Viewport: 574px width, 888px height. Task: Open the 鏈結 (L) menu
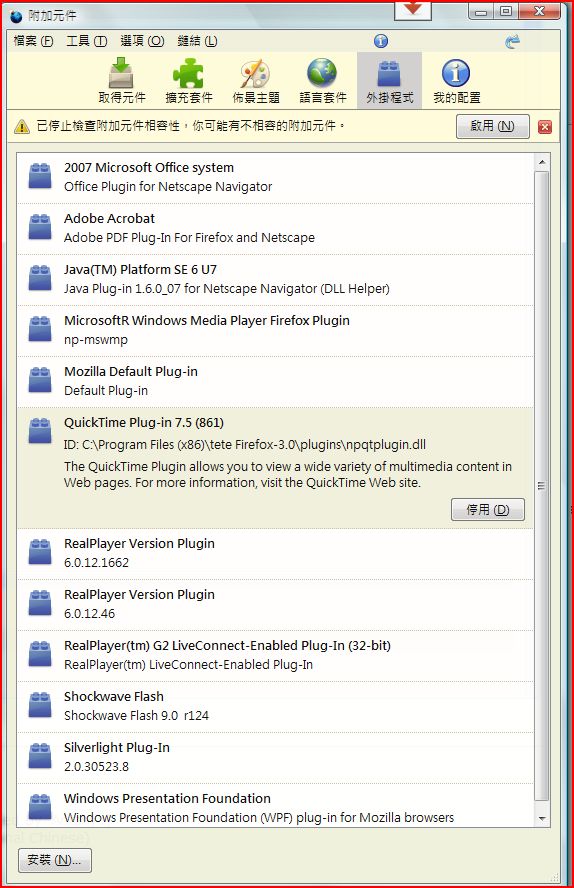click(197, 41)
